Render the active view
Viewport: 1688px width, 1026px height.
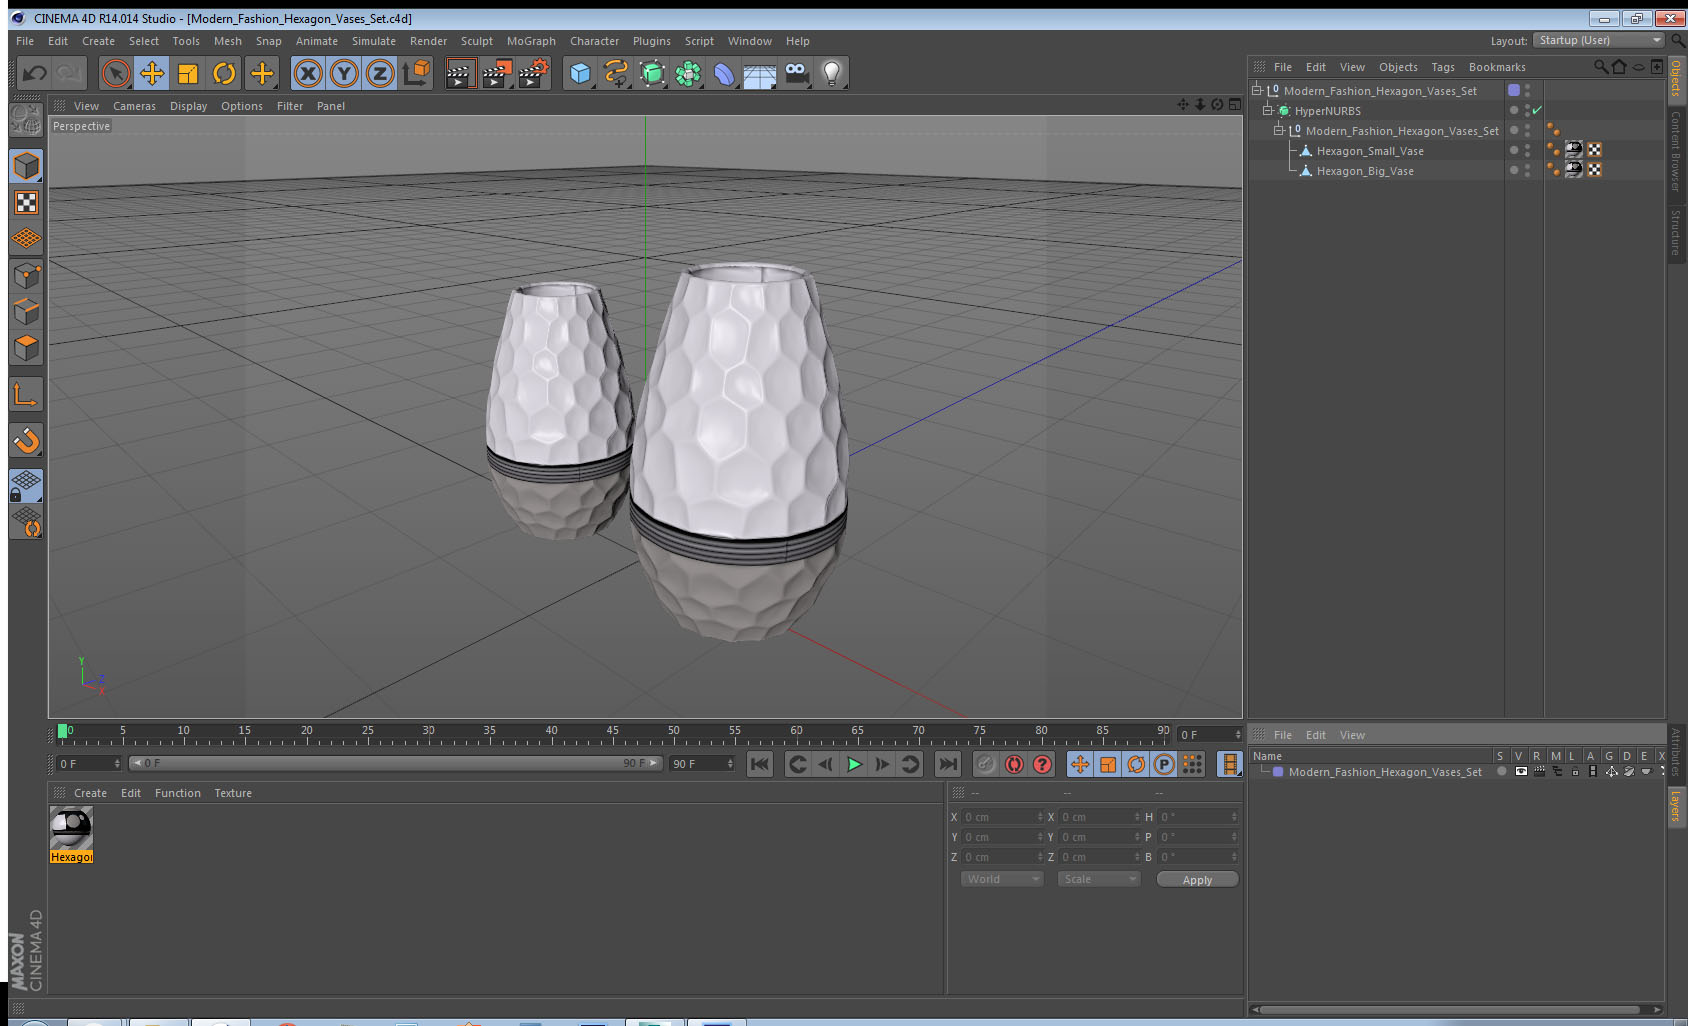click(x=459, y=73)
